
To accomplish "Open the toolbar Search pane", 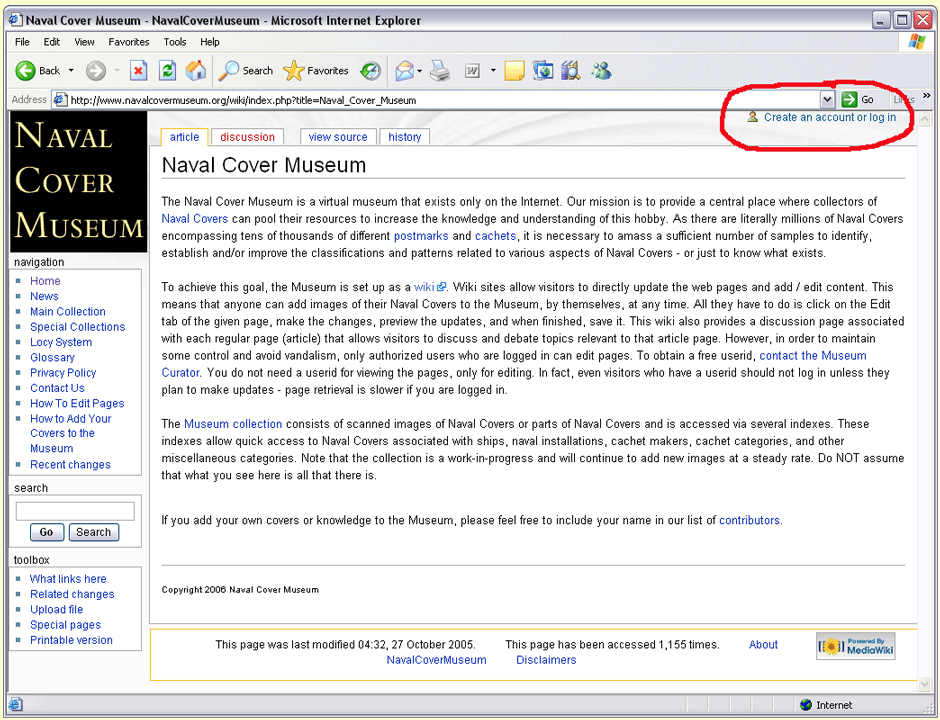I will 246,70.
